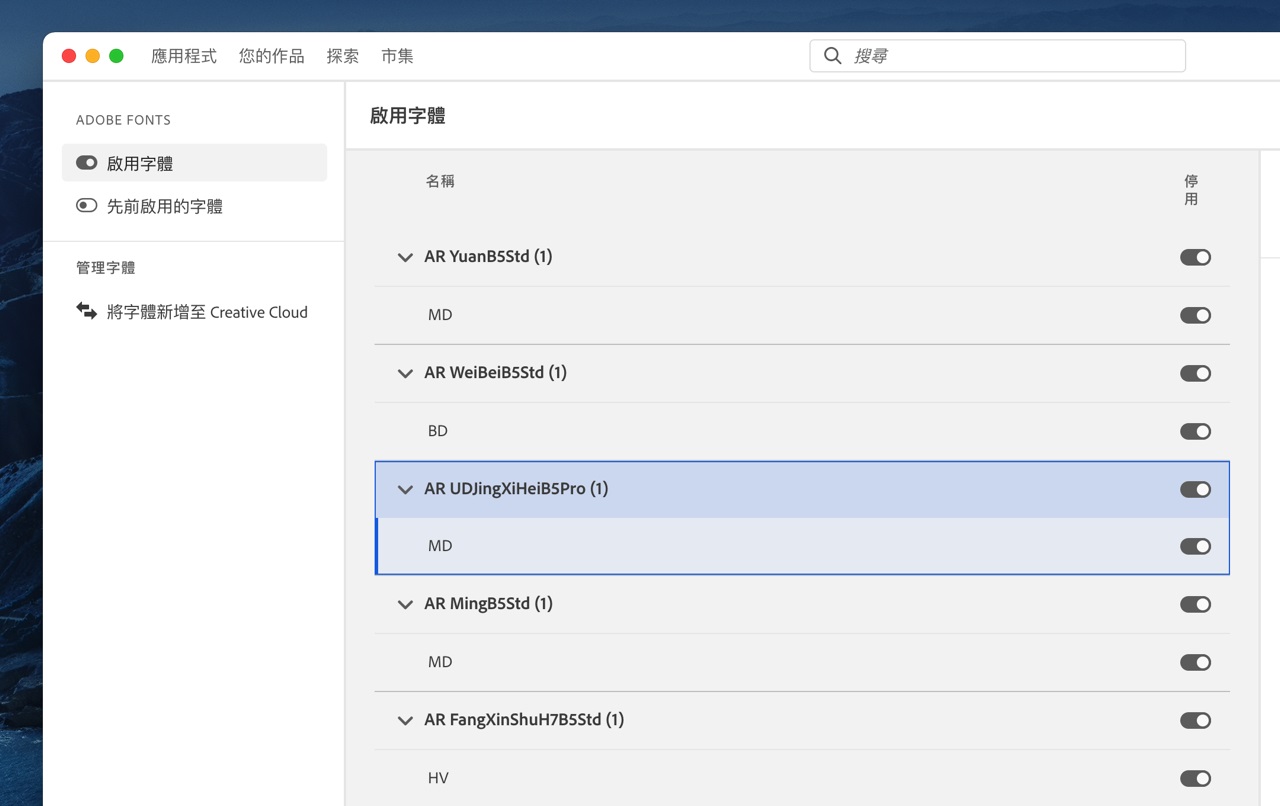
Task: Click the toggle icon beside 先前啟用的字體
Action: coord(87,206)
